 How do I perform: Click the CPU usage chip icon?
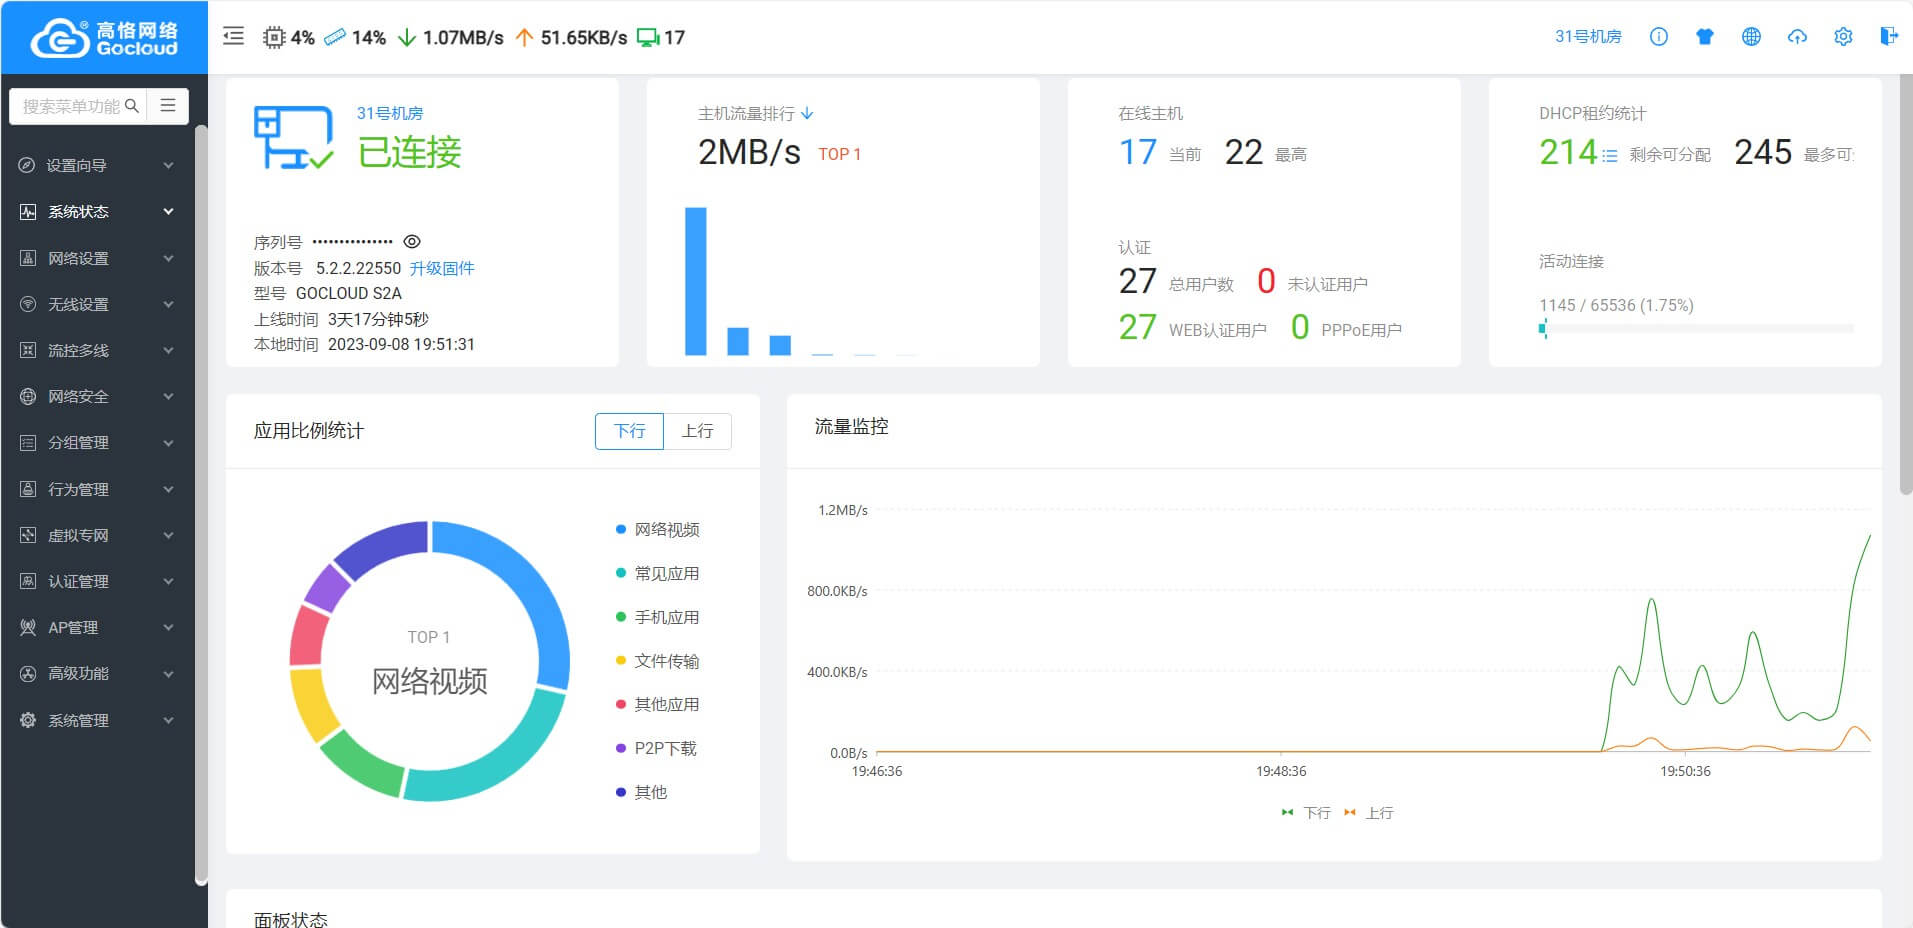point(273,38)
